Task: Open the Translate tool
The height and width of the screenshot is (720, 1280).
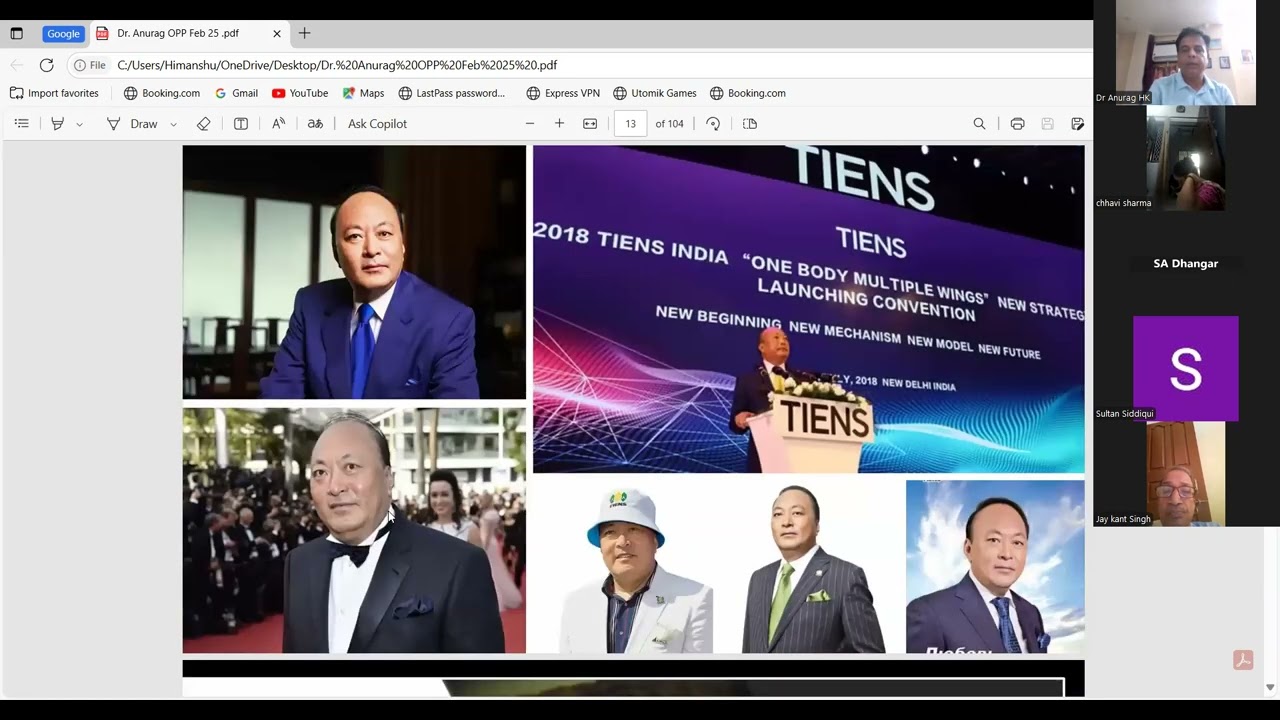Action: tap(315, 124)
